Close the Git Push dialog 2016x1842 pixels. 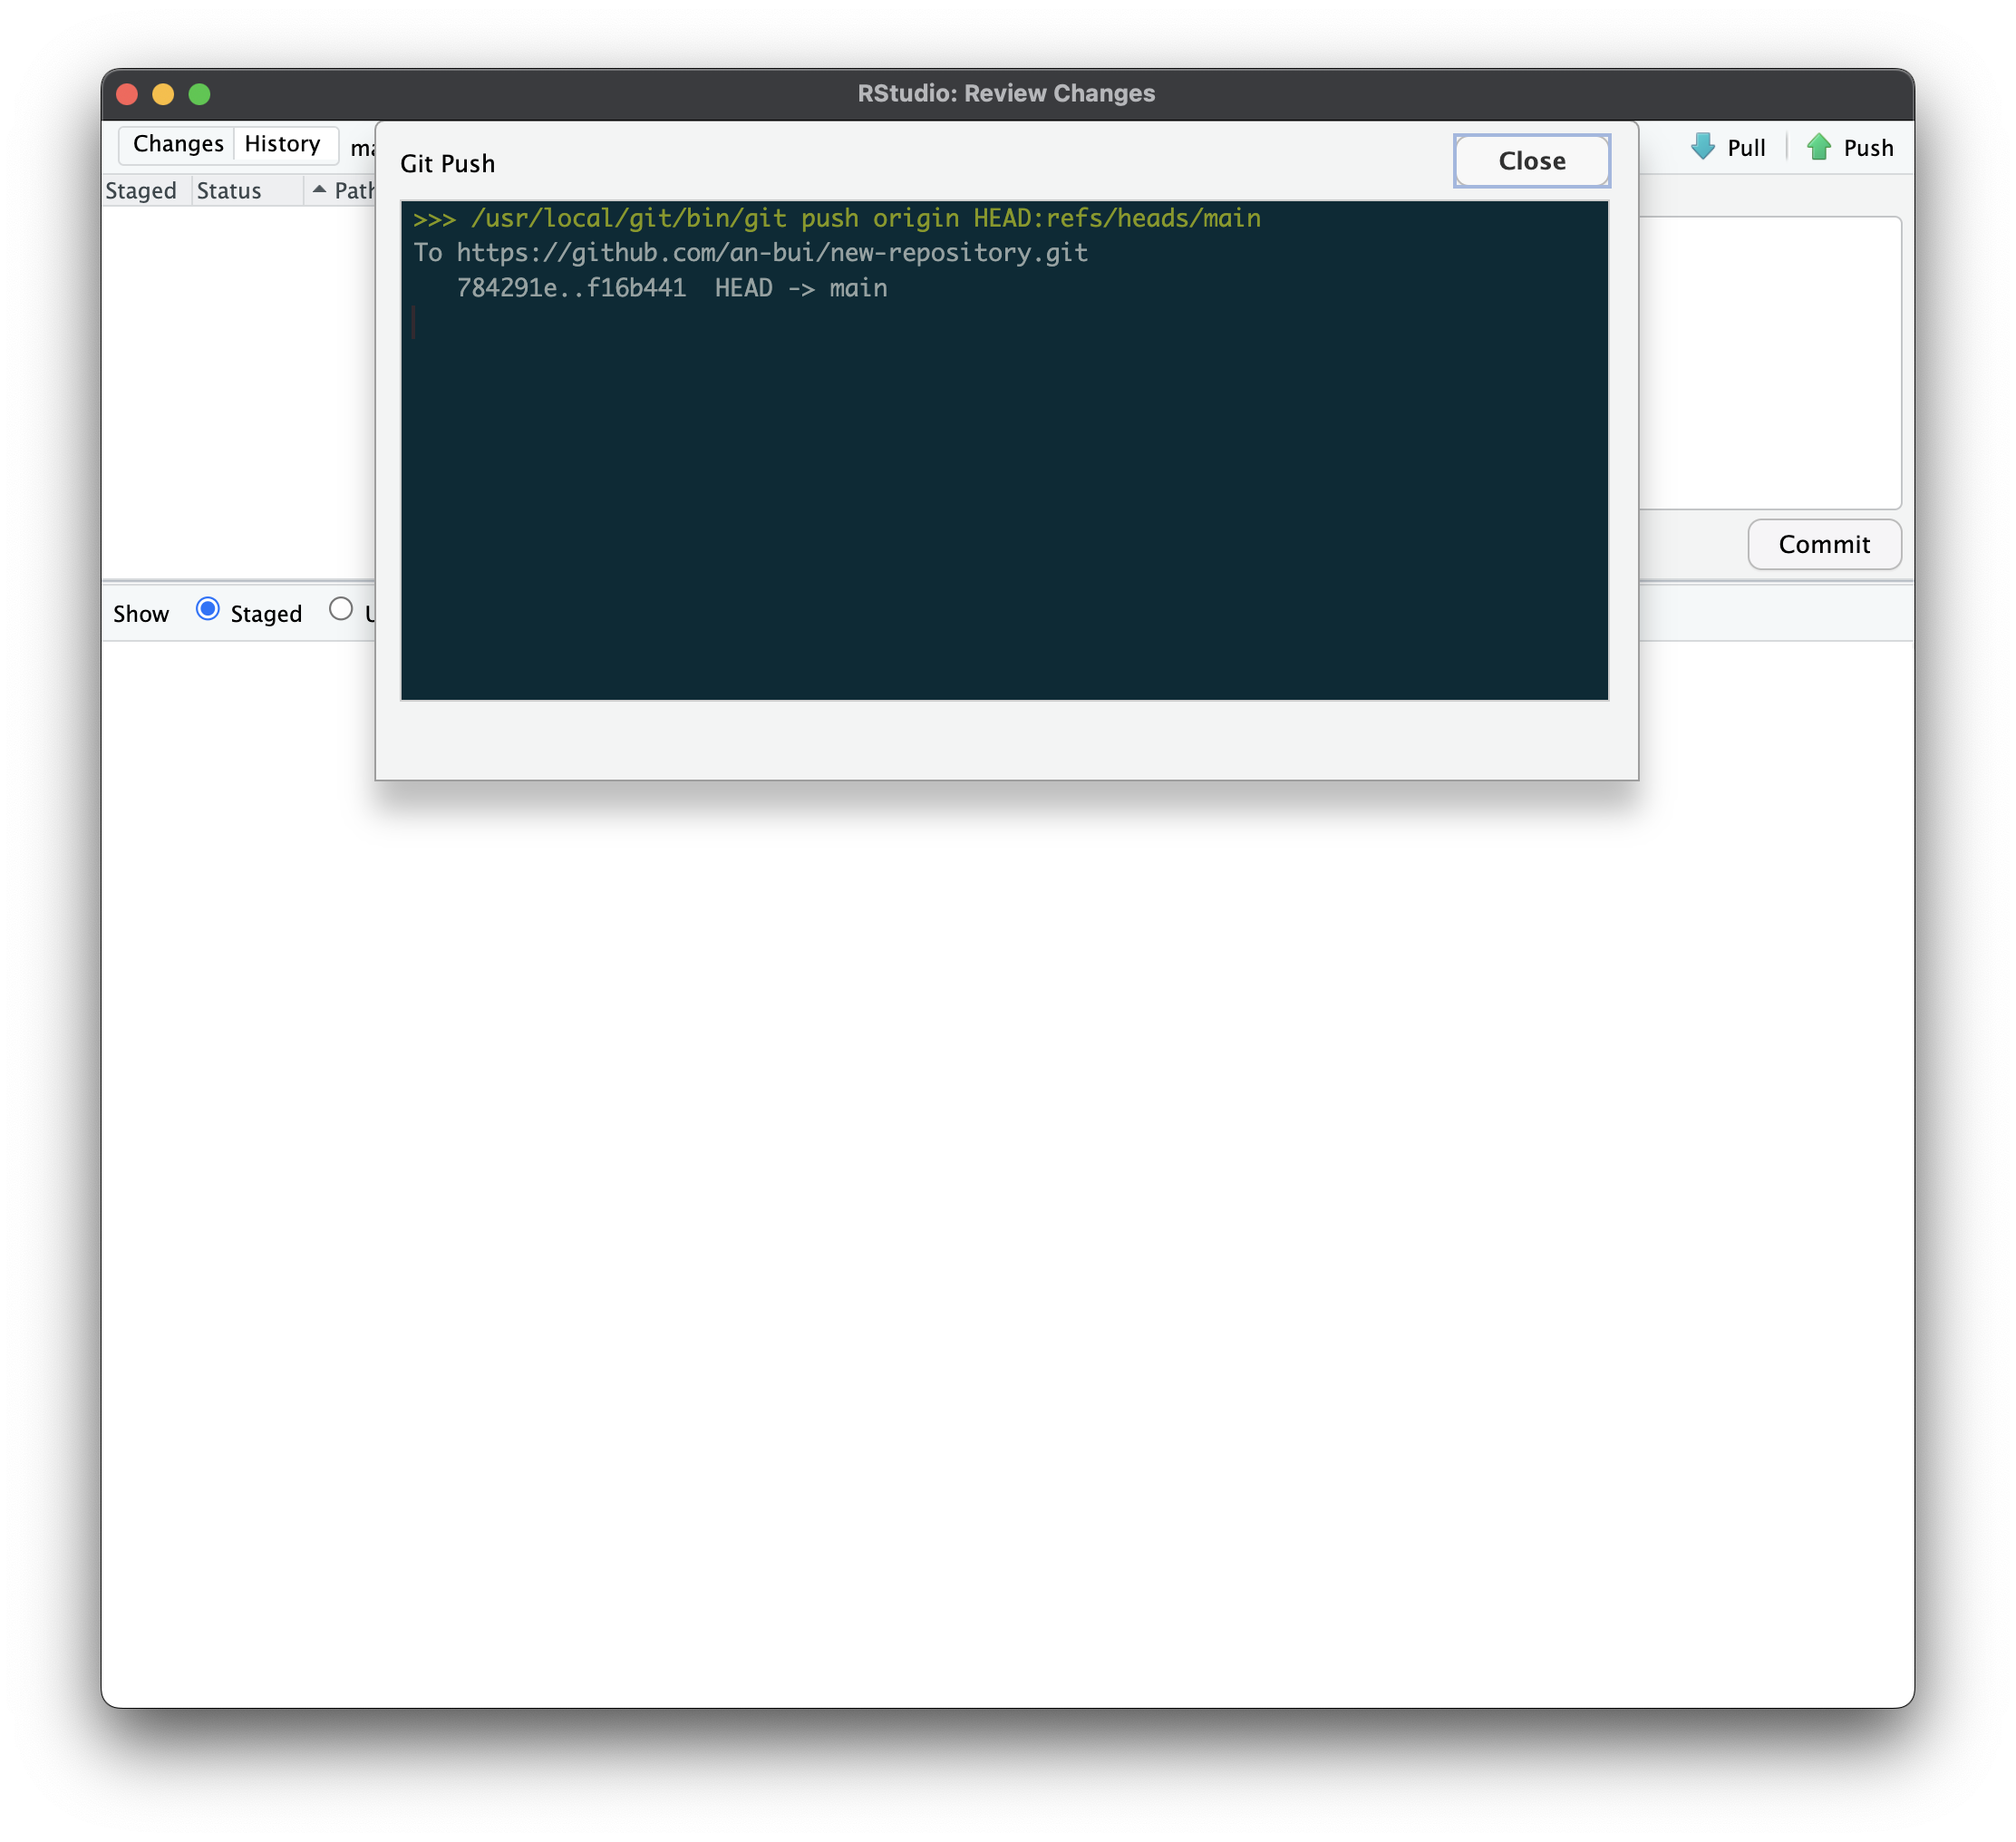coord(1530,161)
